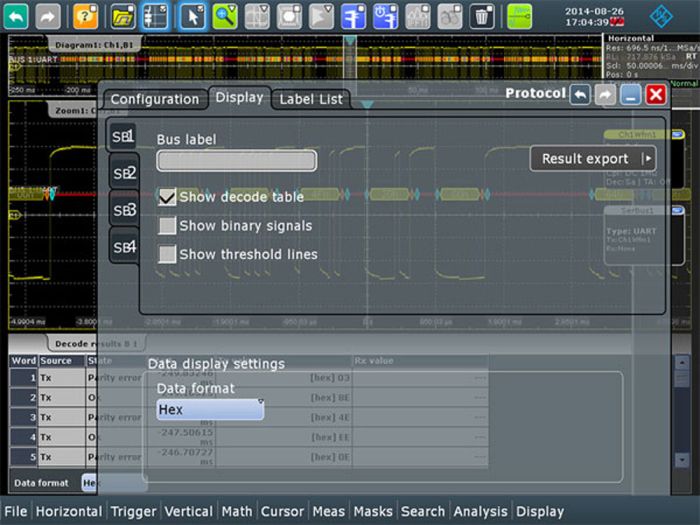Activate the green zoom magnifier tool
Screen dimensions: 700x525
point(225,17)
